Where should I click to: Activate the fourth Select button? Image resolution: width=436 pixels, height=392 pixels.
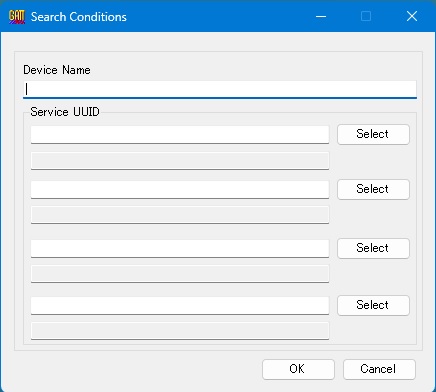[373, 305]
